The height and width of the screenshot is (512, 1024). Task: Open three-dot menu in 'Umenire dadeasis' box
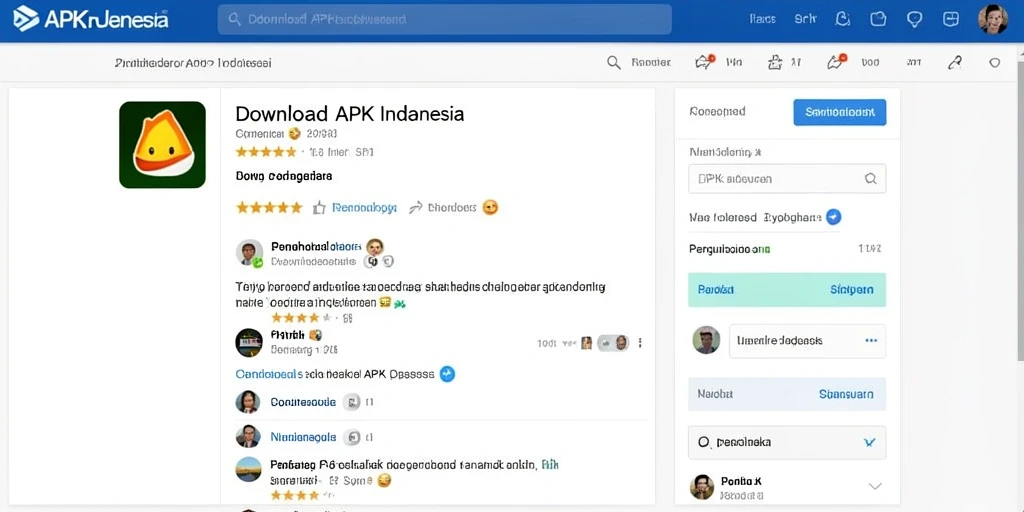[x=871, y=341]
